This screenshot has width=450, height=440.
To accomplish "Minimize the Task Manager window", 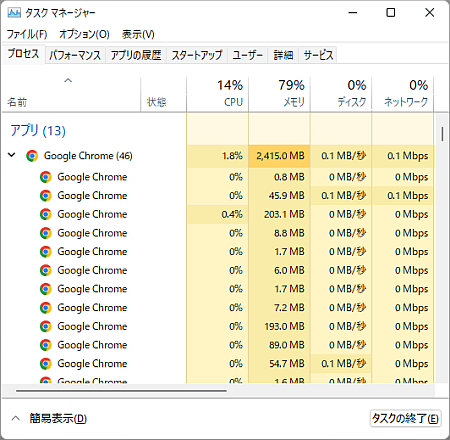I will (353, 13).
